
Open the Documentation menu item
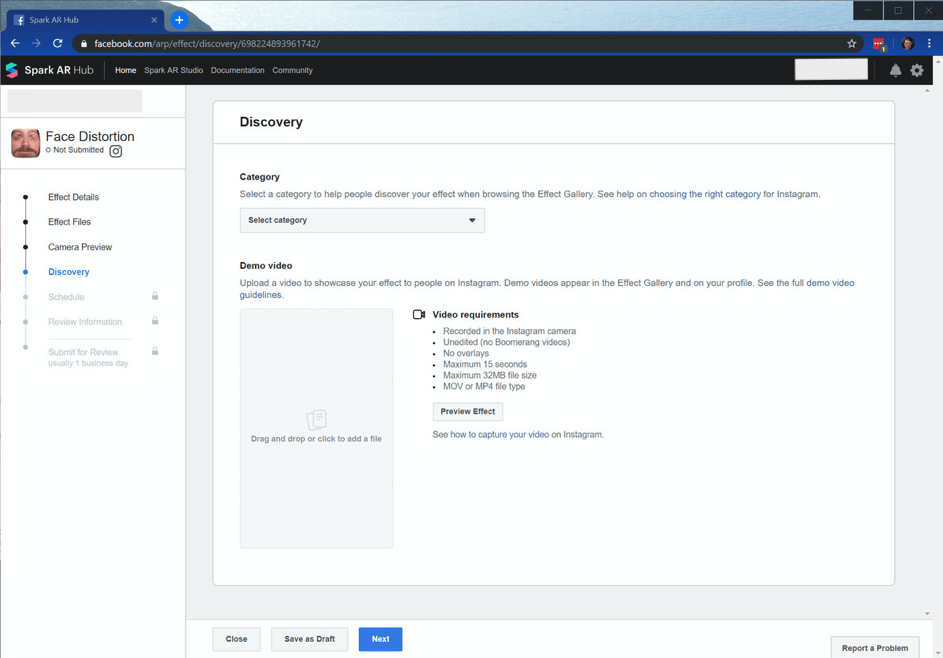[x=238, y=70]
